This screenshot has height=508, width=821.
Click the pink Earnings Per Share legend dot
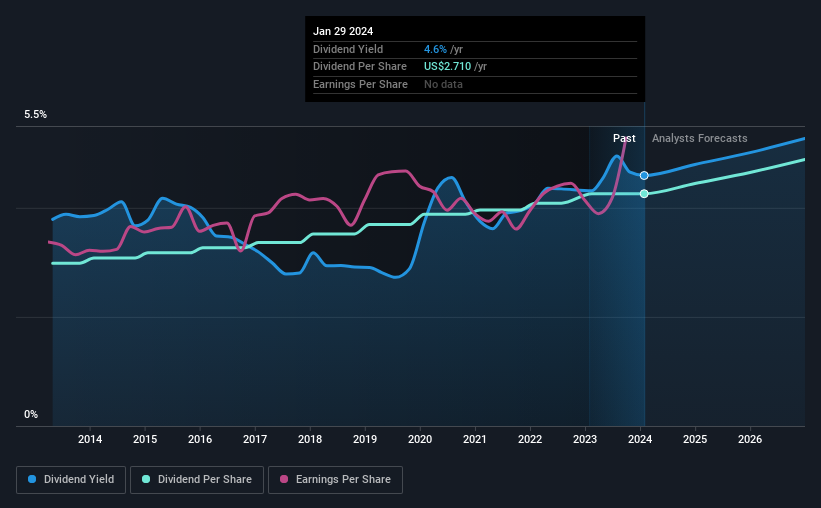284,479
